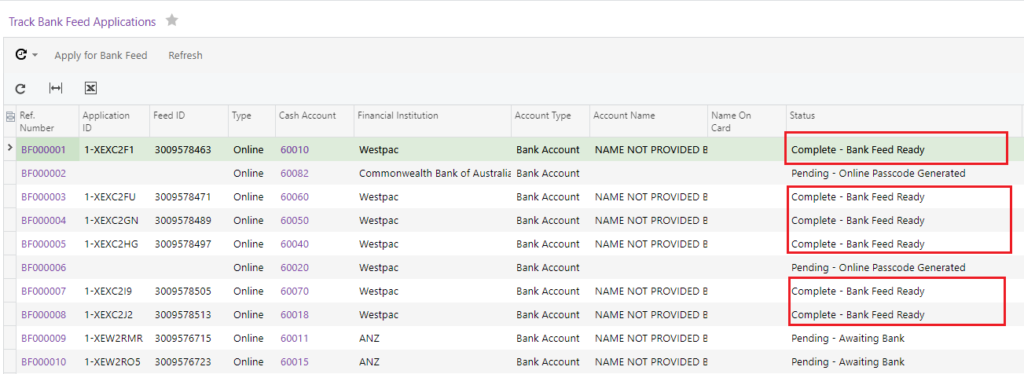Open cash account link 60011
The width and height of the screenshot is (1024, 374).
point(295,339)
